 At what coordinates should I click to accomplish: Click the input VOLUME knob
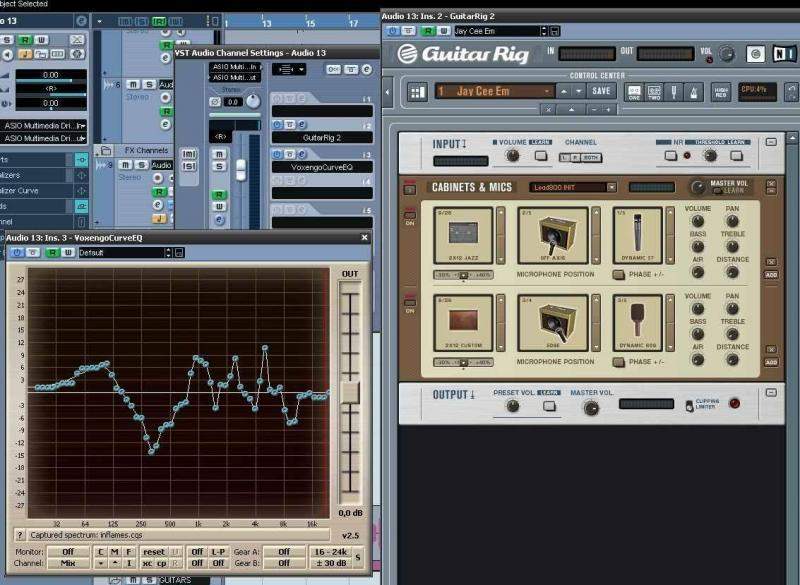(x=512, y=156)
